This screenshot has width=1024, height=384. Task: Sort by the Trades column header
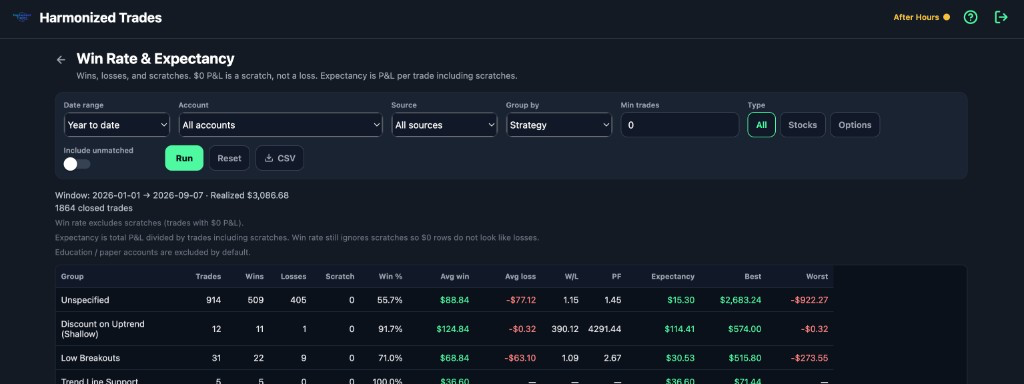coord(208,276)
